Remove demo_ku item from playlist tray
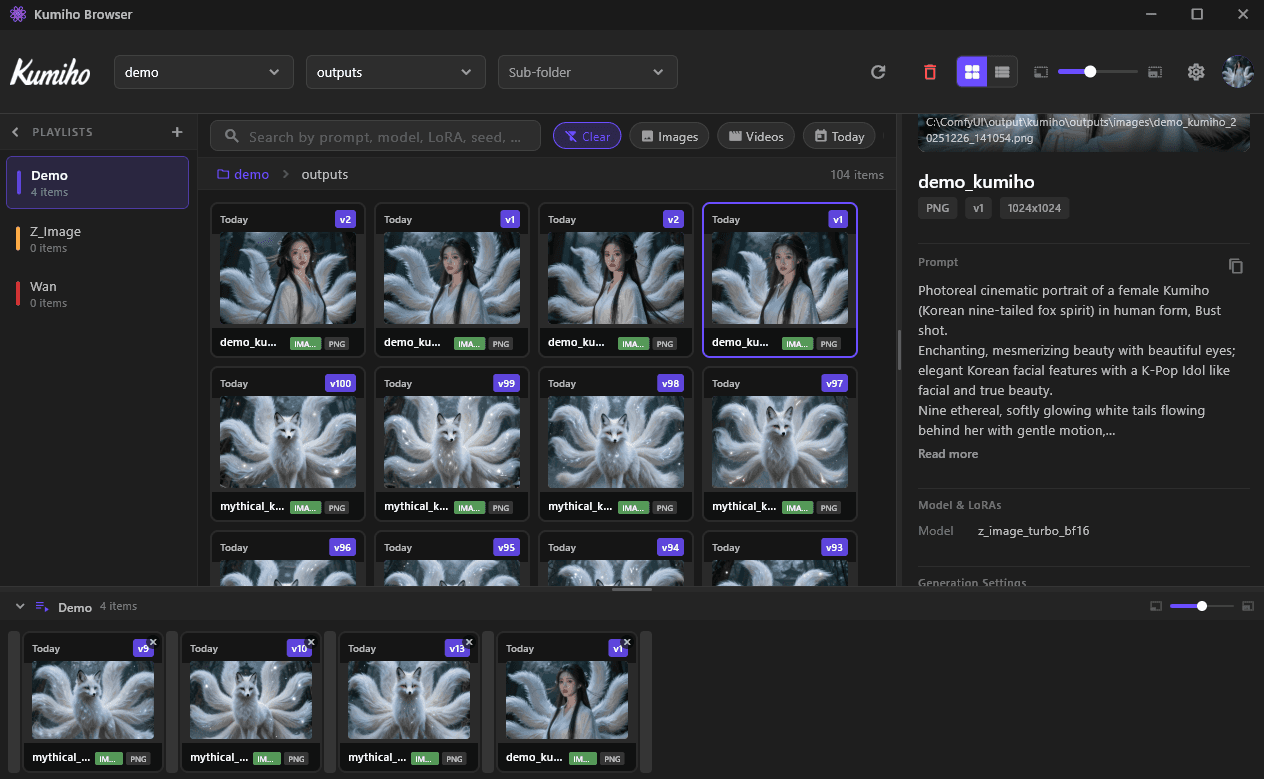The width and height of the screenshot is (1264, 779). coord(627,641)
